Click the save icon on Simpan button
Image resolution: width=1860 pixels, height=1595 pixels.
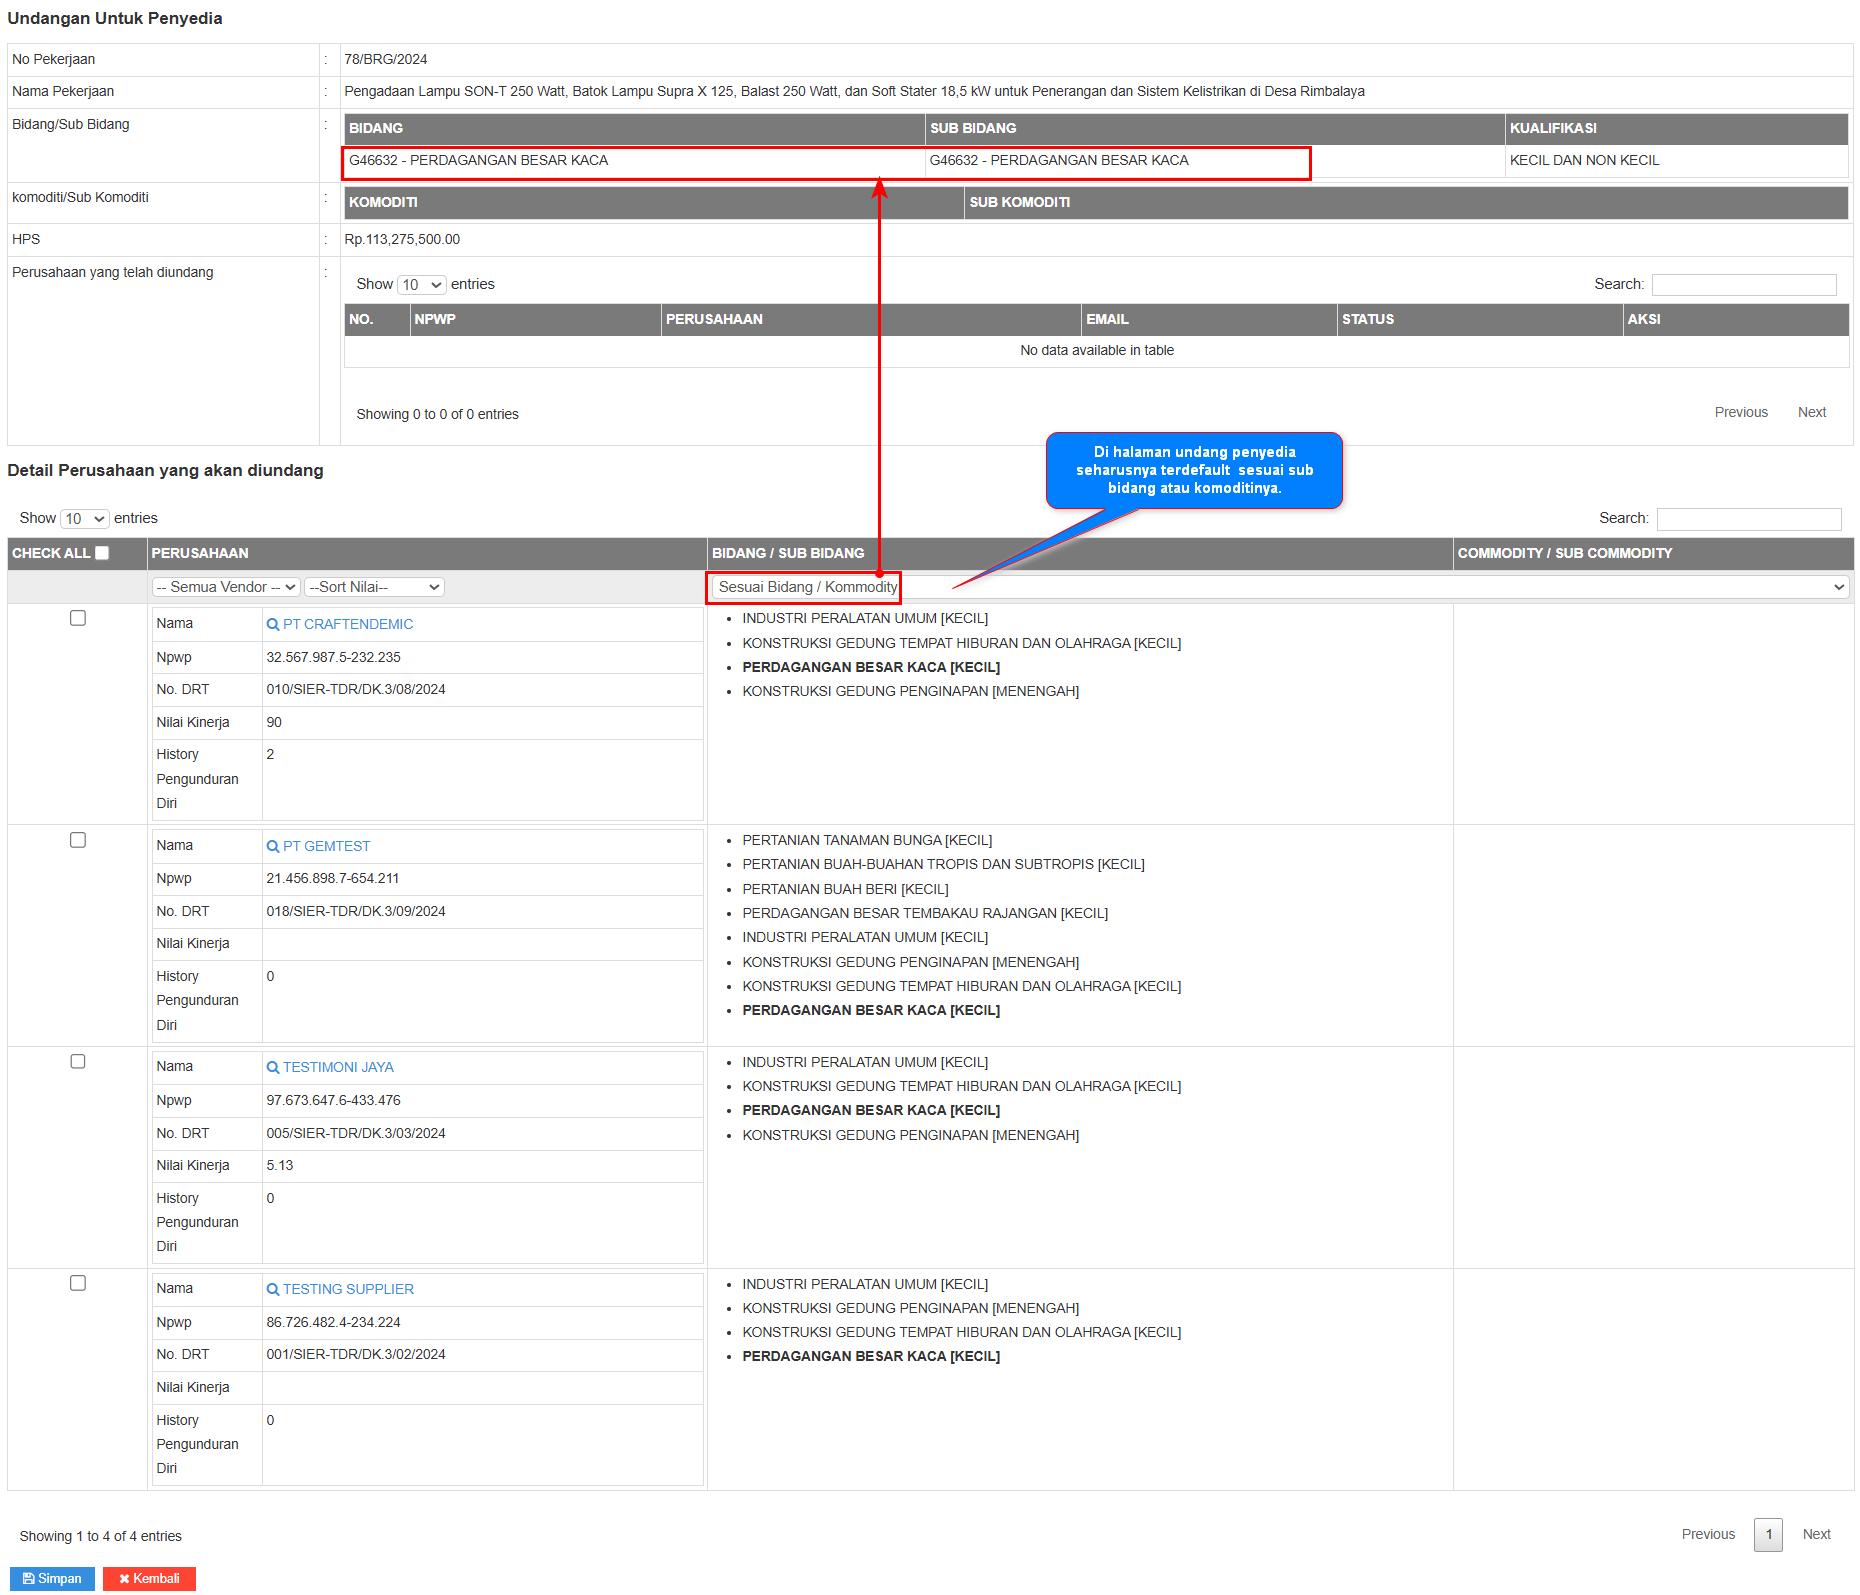tap(28, 1579)
